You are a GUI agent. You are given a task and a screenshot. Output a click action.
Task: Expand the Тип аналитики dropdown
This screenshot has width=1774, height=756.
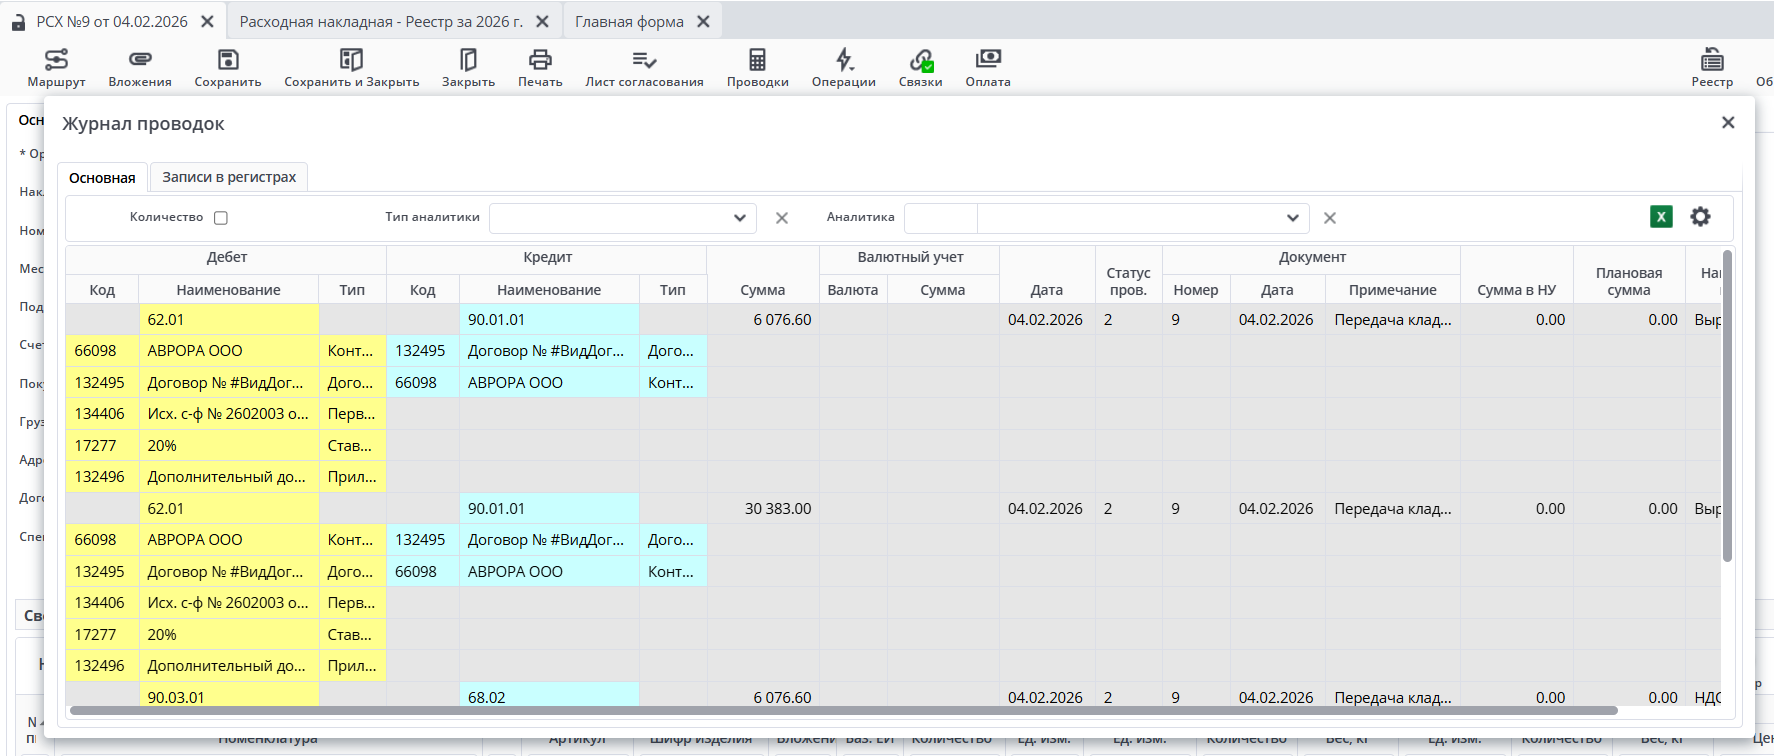(739, 218)
